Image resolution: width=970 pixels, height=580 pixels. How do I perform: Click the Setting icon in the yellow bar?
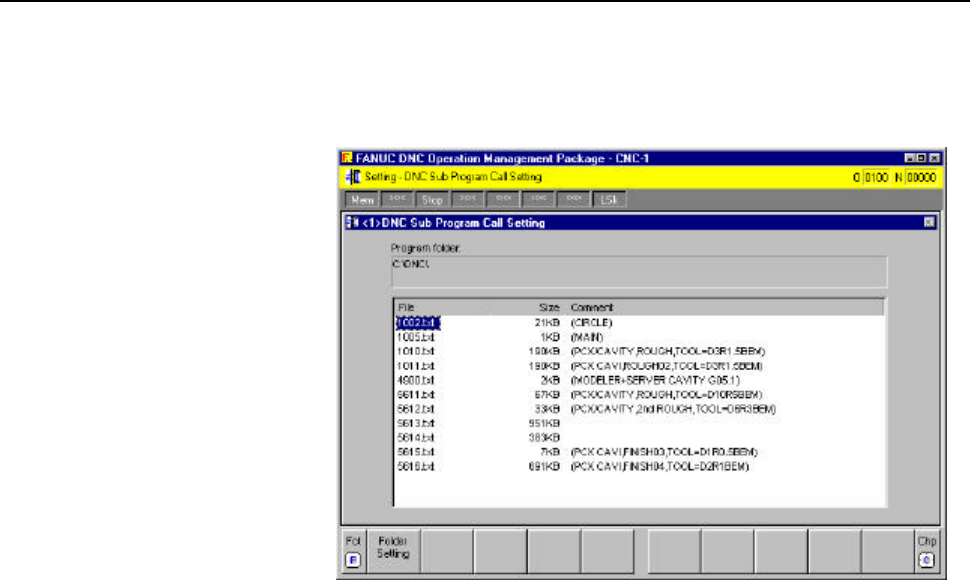pyautogui.click(x=353, y=177)
